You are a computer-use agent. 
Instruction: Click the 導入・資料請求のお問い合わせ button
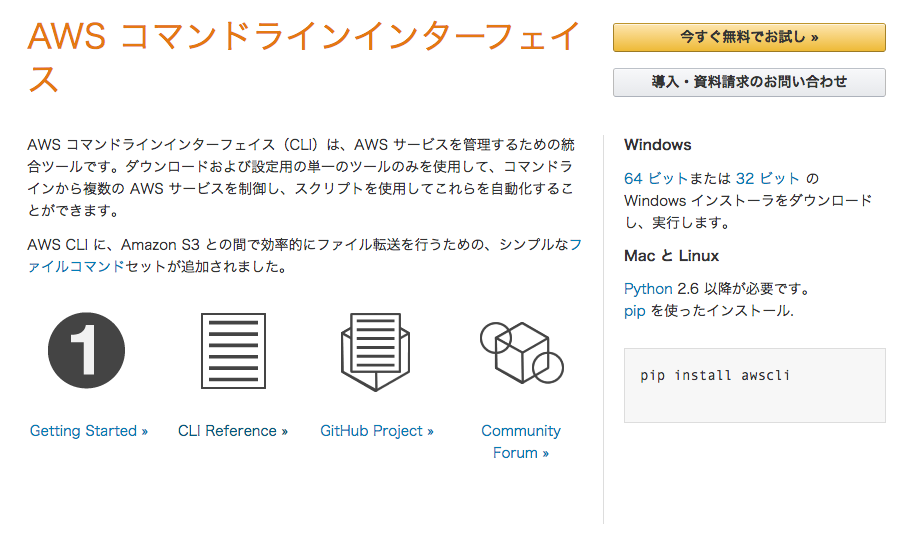[749, 82]
